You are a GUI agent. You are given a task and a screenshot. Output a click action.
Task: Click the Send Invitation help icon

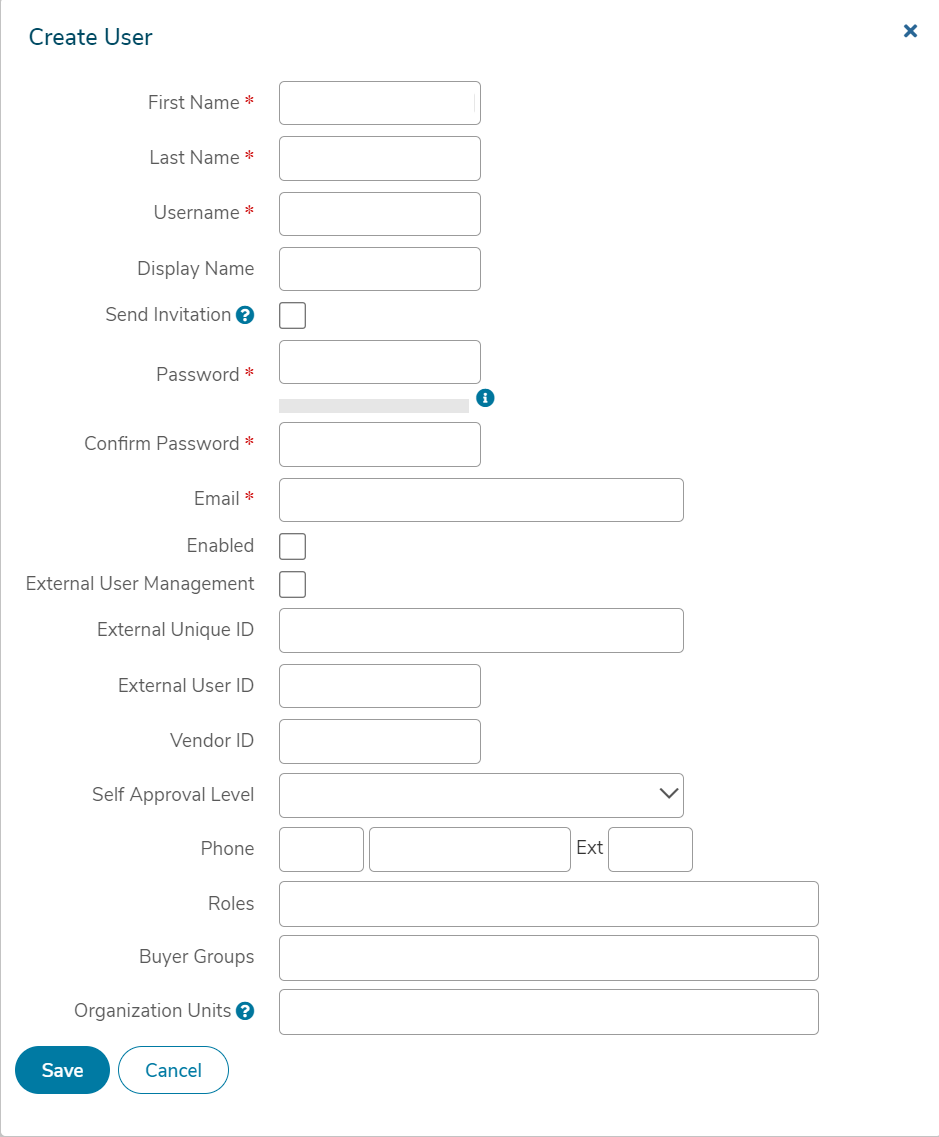click(245, 315)
